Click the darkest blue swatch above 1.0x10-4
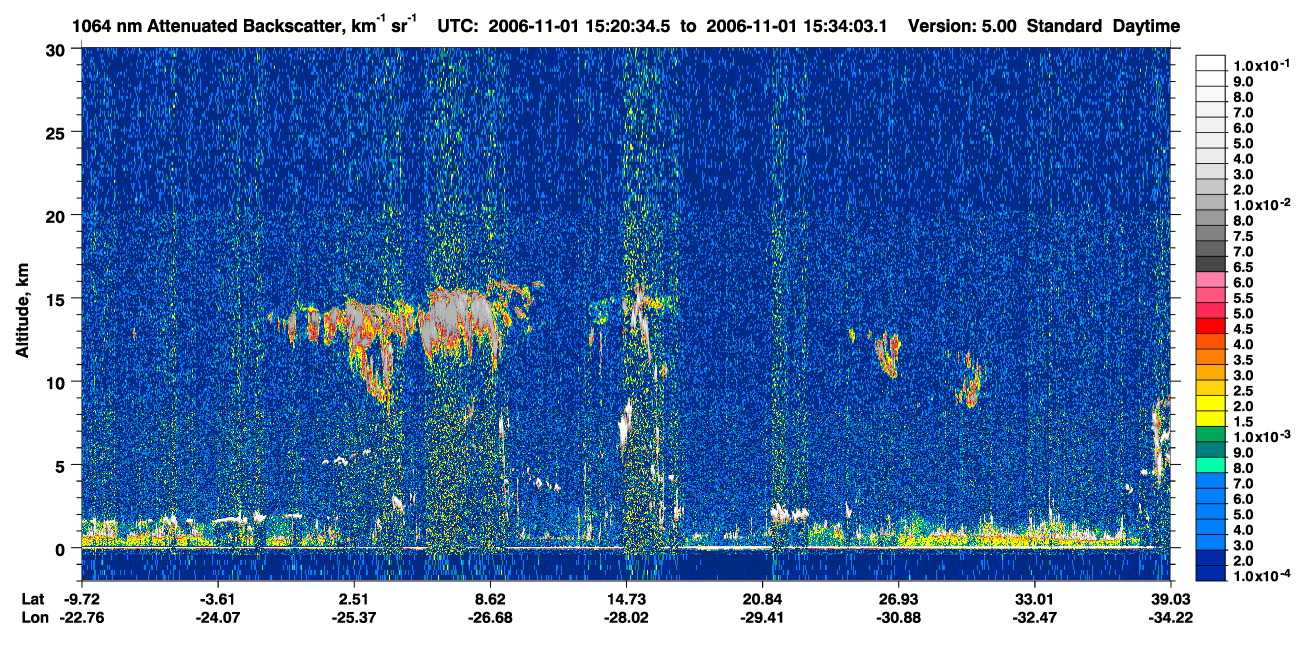This screenshot has height=667, width=1300. (x=1211, y=572)
